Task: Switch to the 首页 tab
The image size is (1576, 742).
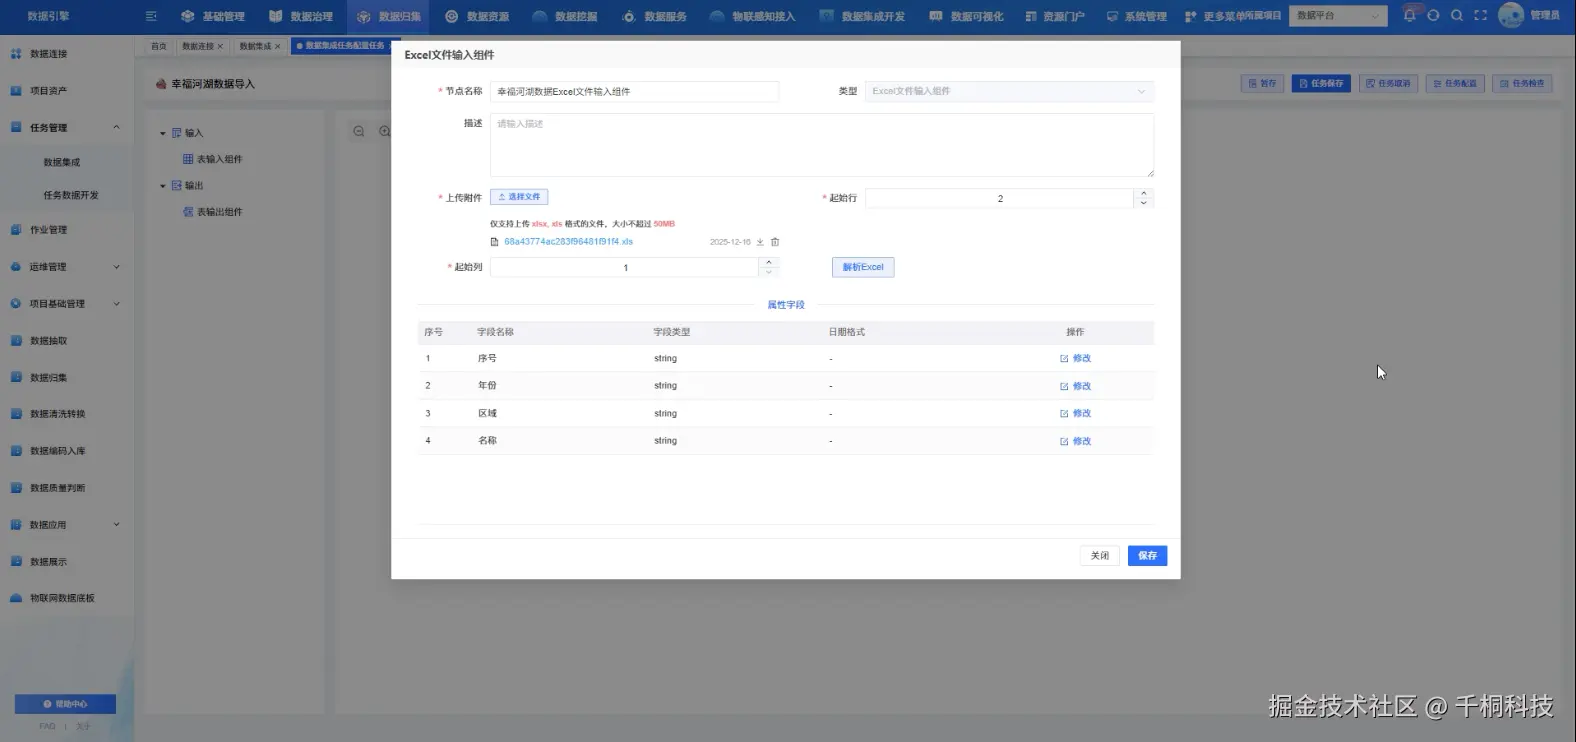Action: point(159,46)
